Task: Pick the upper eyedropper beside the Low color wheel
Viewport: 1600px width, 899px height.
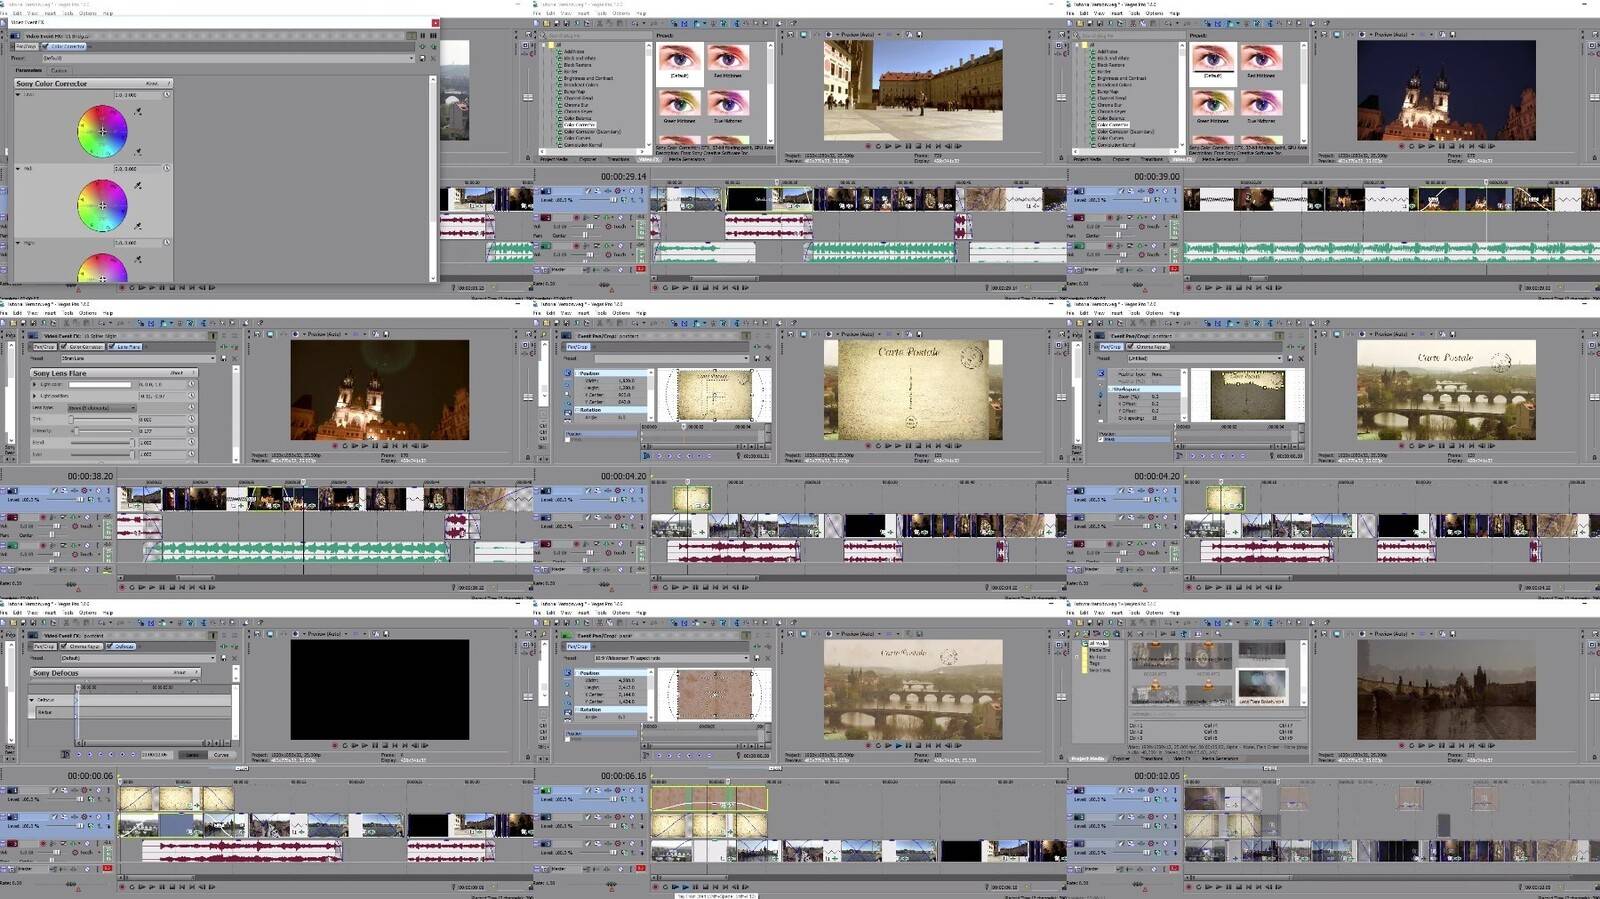Action: coord(138,112)
